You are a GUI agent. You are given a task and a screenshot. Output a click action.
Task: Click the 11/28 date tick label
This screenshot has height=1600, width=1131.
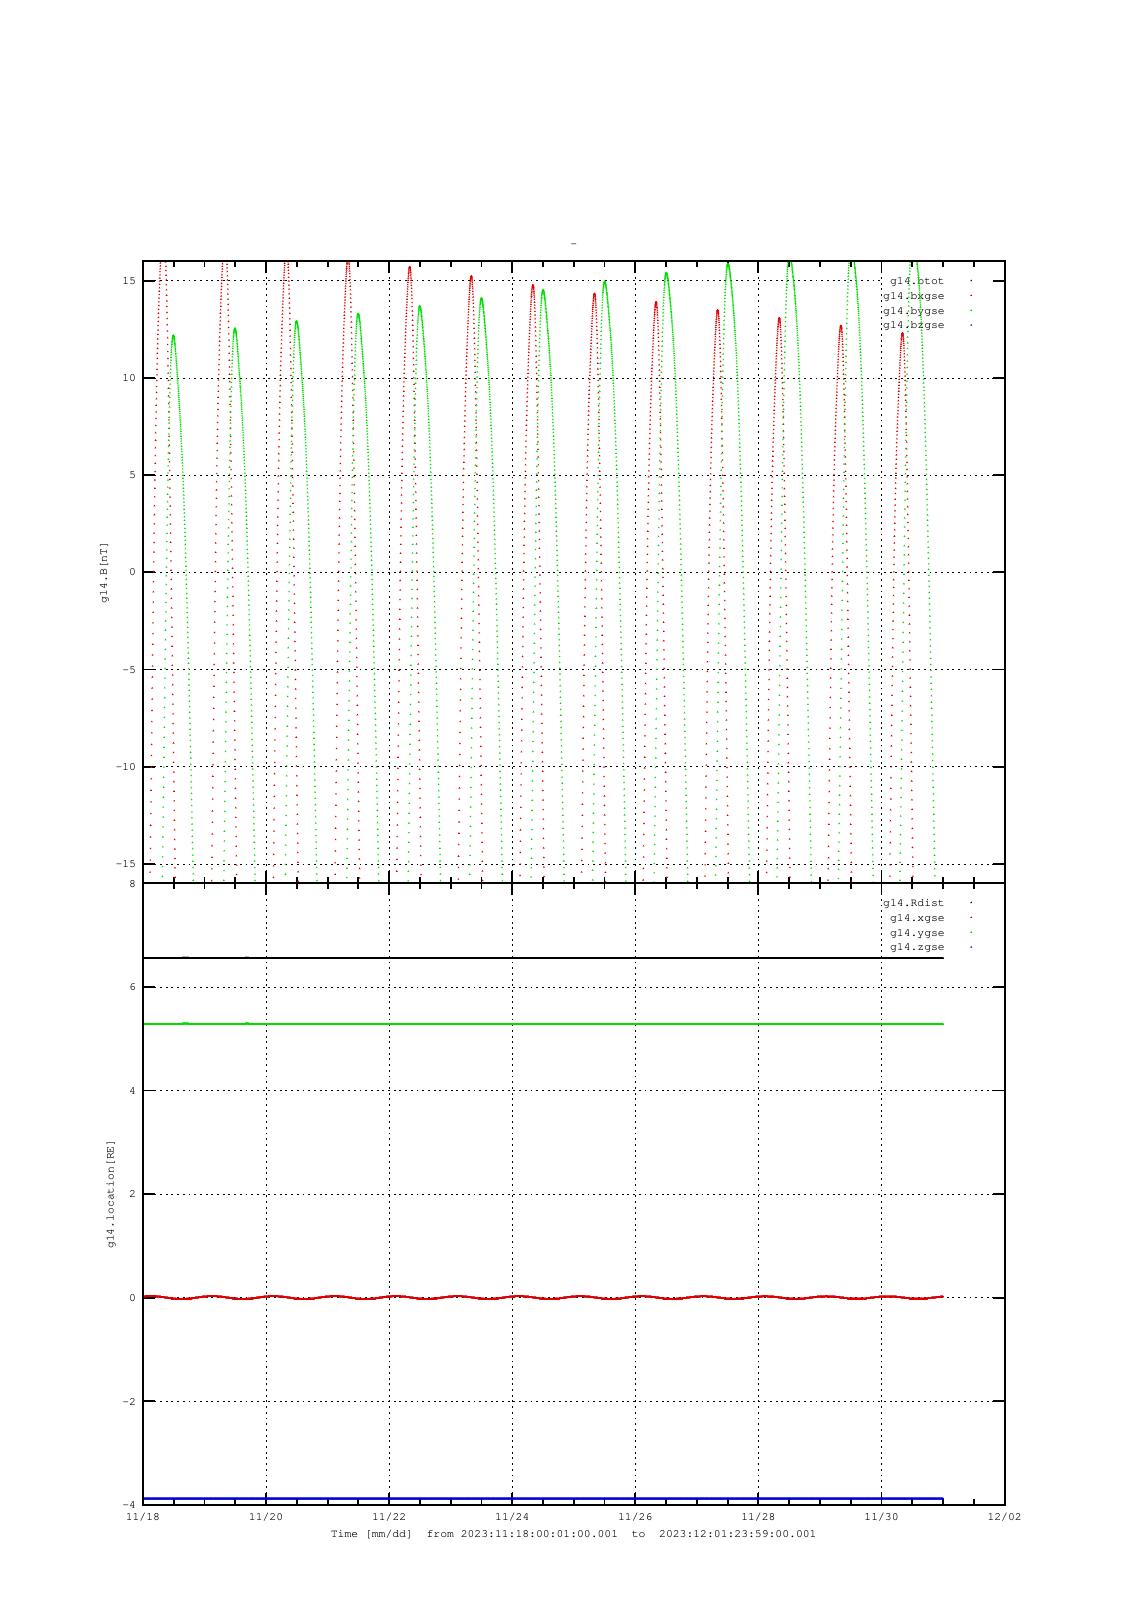(x=758, y=1517)
